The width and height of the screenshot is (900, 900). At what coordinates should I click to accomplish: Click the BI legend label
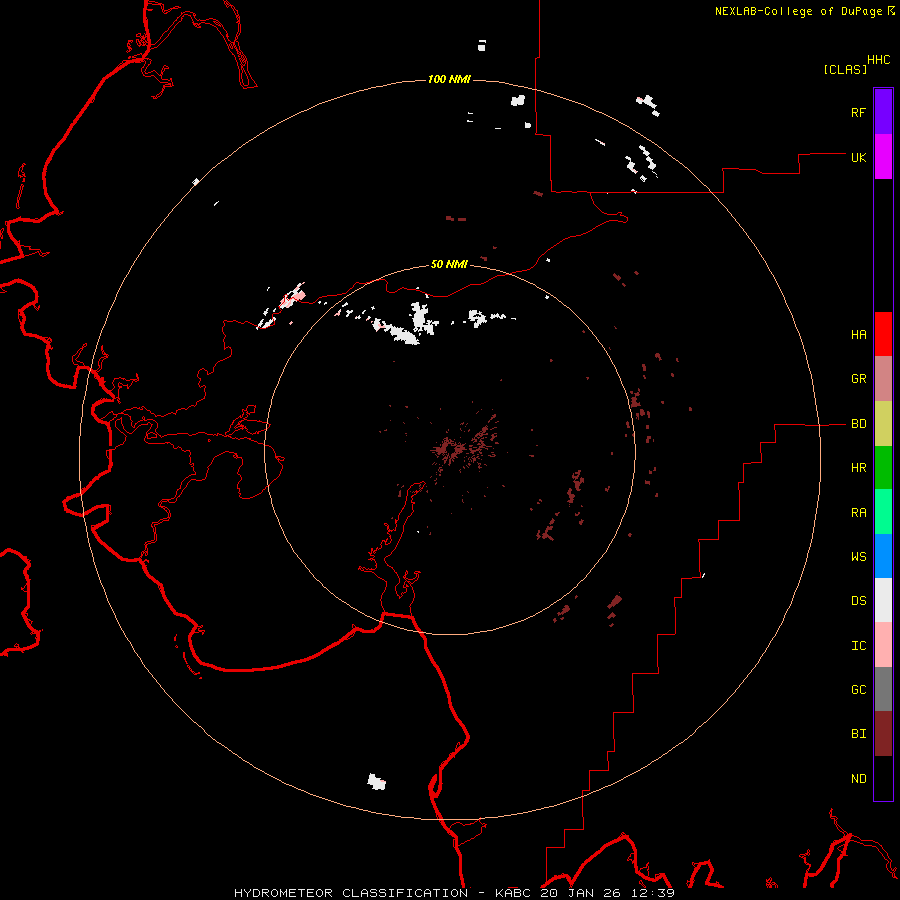coord(858,734)
